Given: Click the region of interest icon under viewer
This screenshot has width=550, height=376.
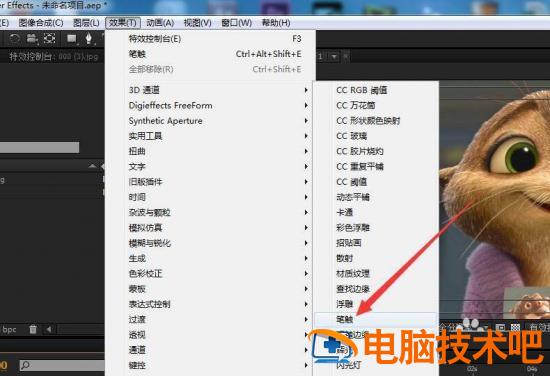Looking at the screenshot, I should tap(501, 328).
